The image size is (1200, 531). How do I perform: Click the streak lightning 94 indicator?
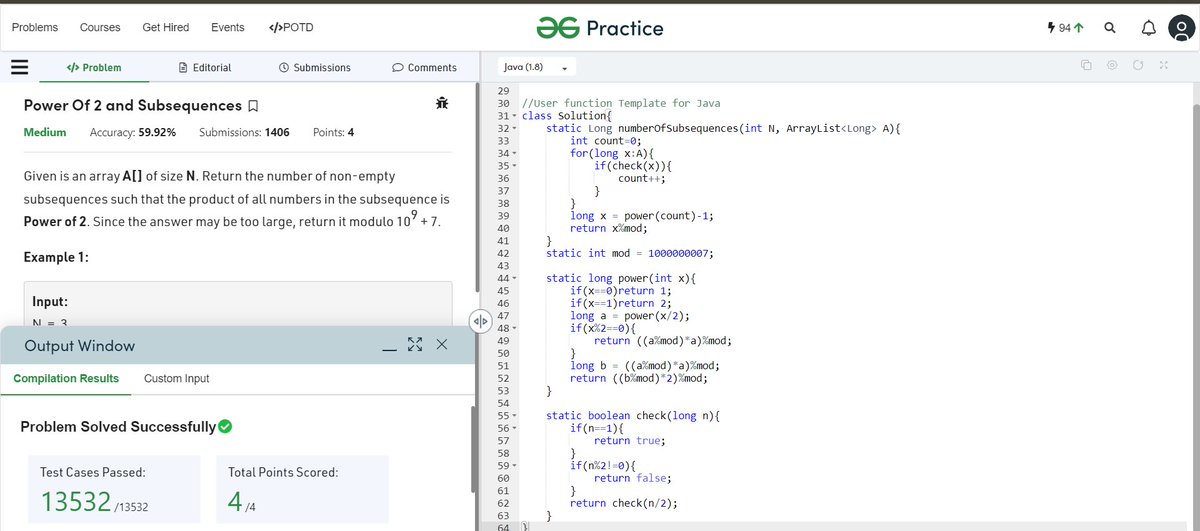pos(1066,29)
